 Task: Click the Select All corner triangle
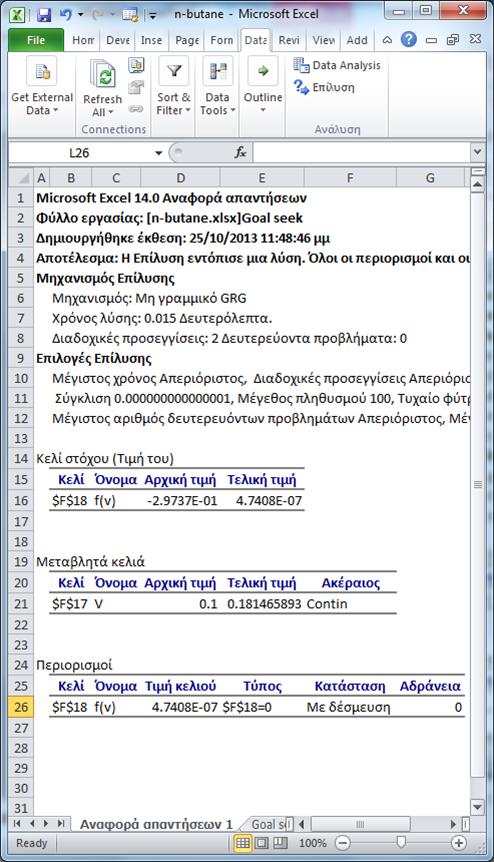pyautogui.click(x=22, y=178)
